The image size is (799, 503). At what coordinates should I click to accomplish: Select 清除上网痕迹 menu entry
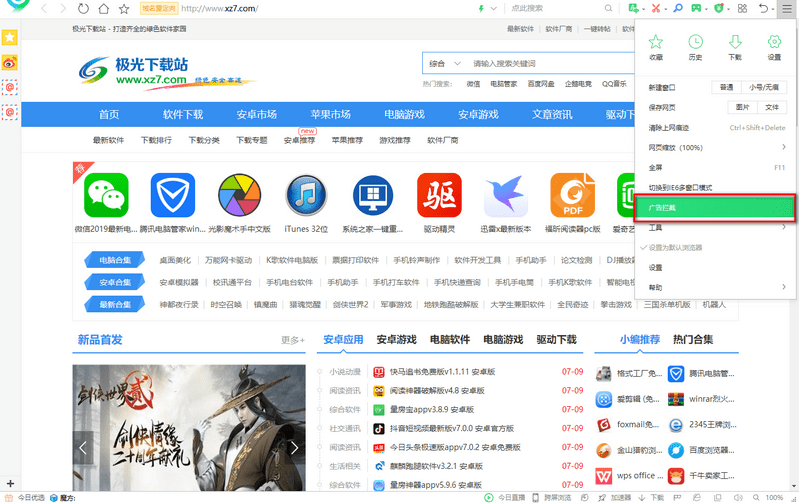coord(715,127)
